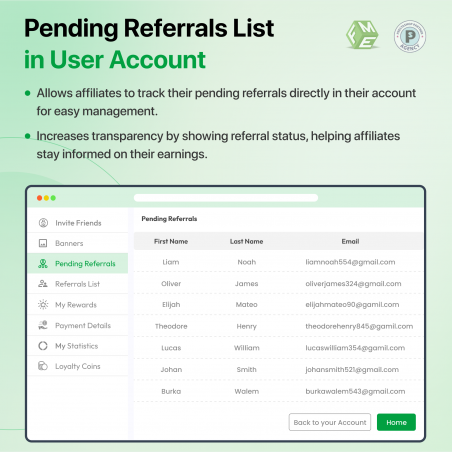Click the liamnoah554@gmail.com email cell
This screenshot has width=452, height=452.
[350, 262]
